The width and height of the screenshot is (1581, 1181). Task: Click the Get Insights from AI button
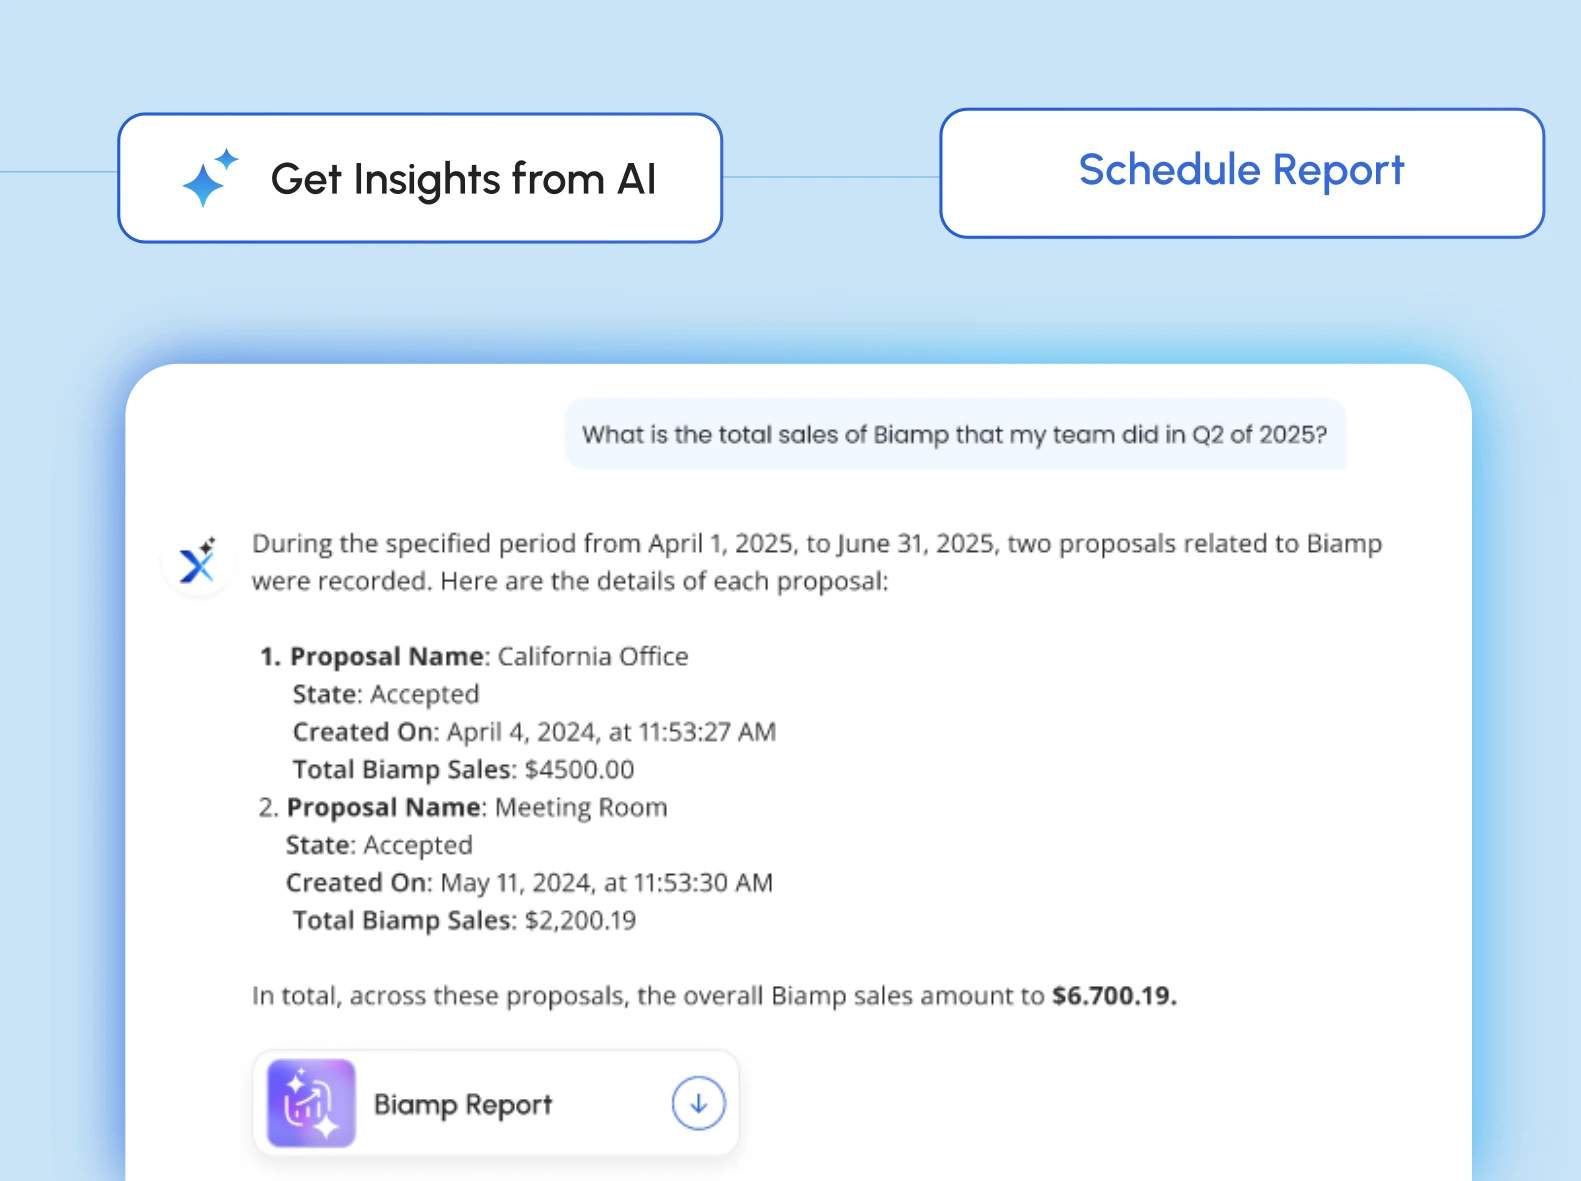pos(420,178)
